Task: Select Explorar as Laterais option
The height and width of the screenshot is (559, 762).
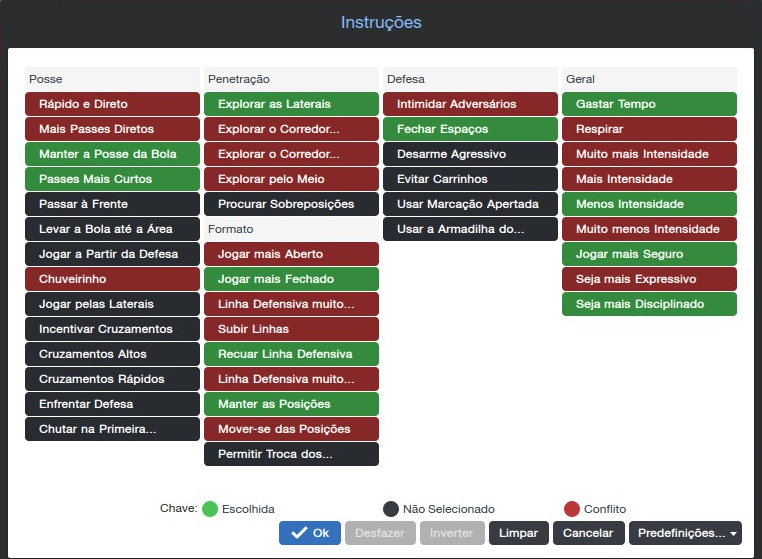Action: (x=291, y=104)
